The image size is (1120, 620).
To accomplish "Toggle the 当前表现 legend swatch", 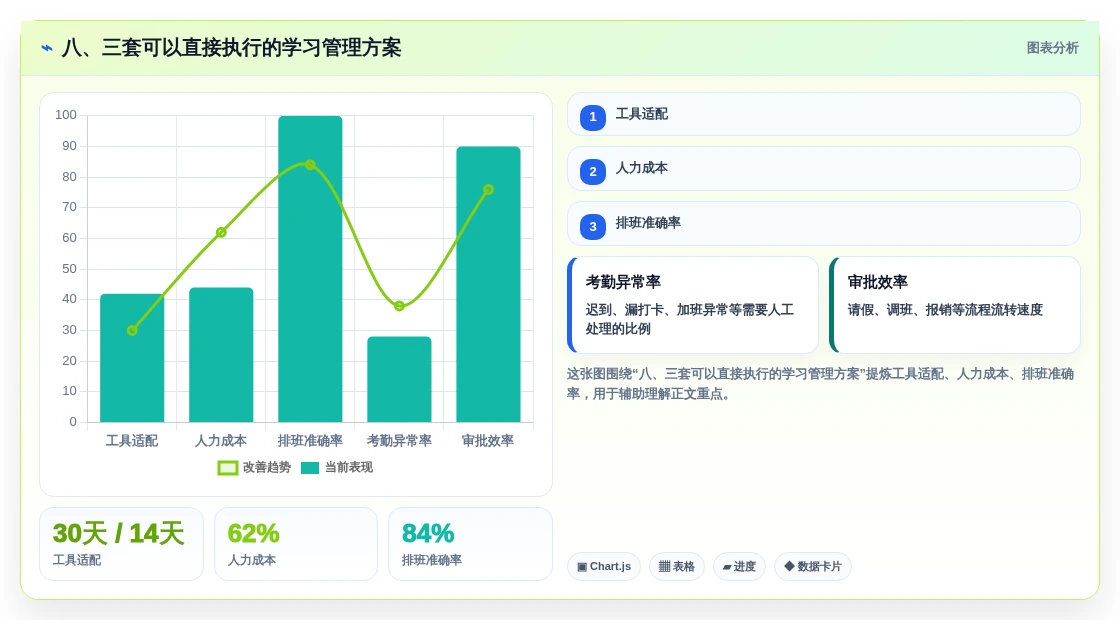I will [x=310, y=468].
